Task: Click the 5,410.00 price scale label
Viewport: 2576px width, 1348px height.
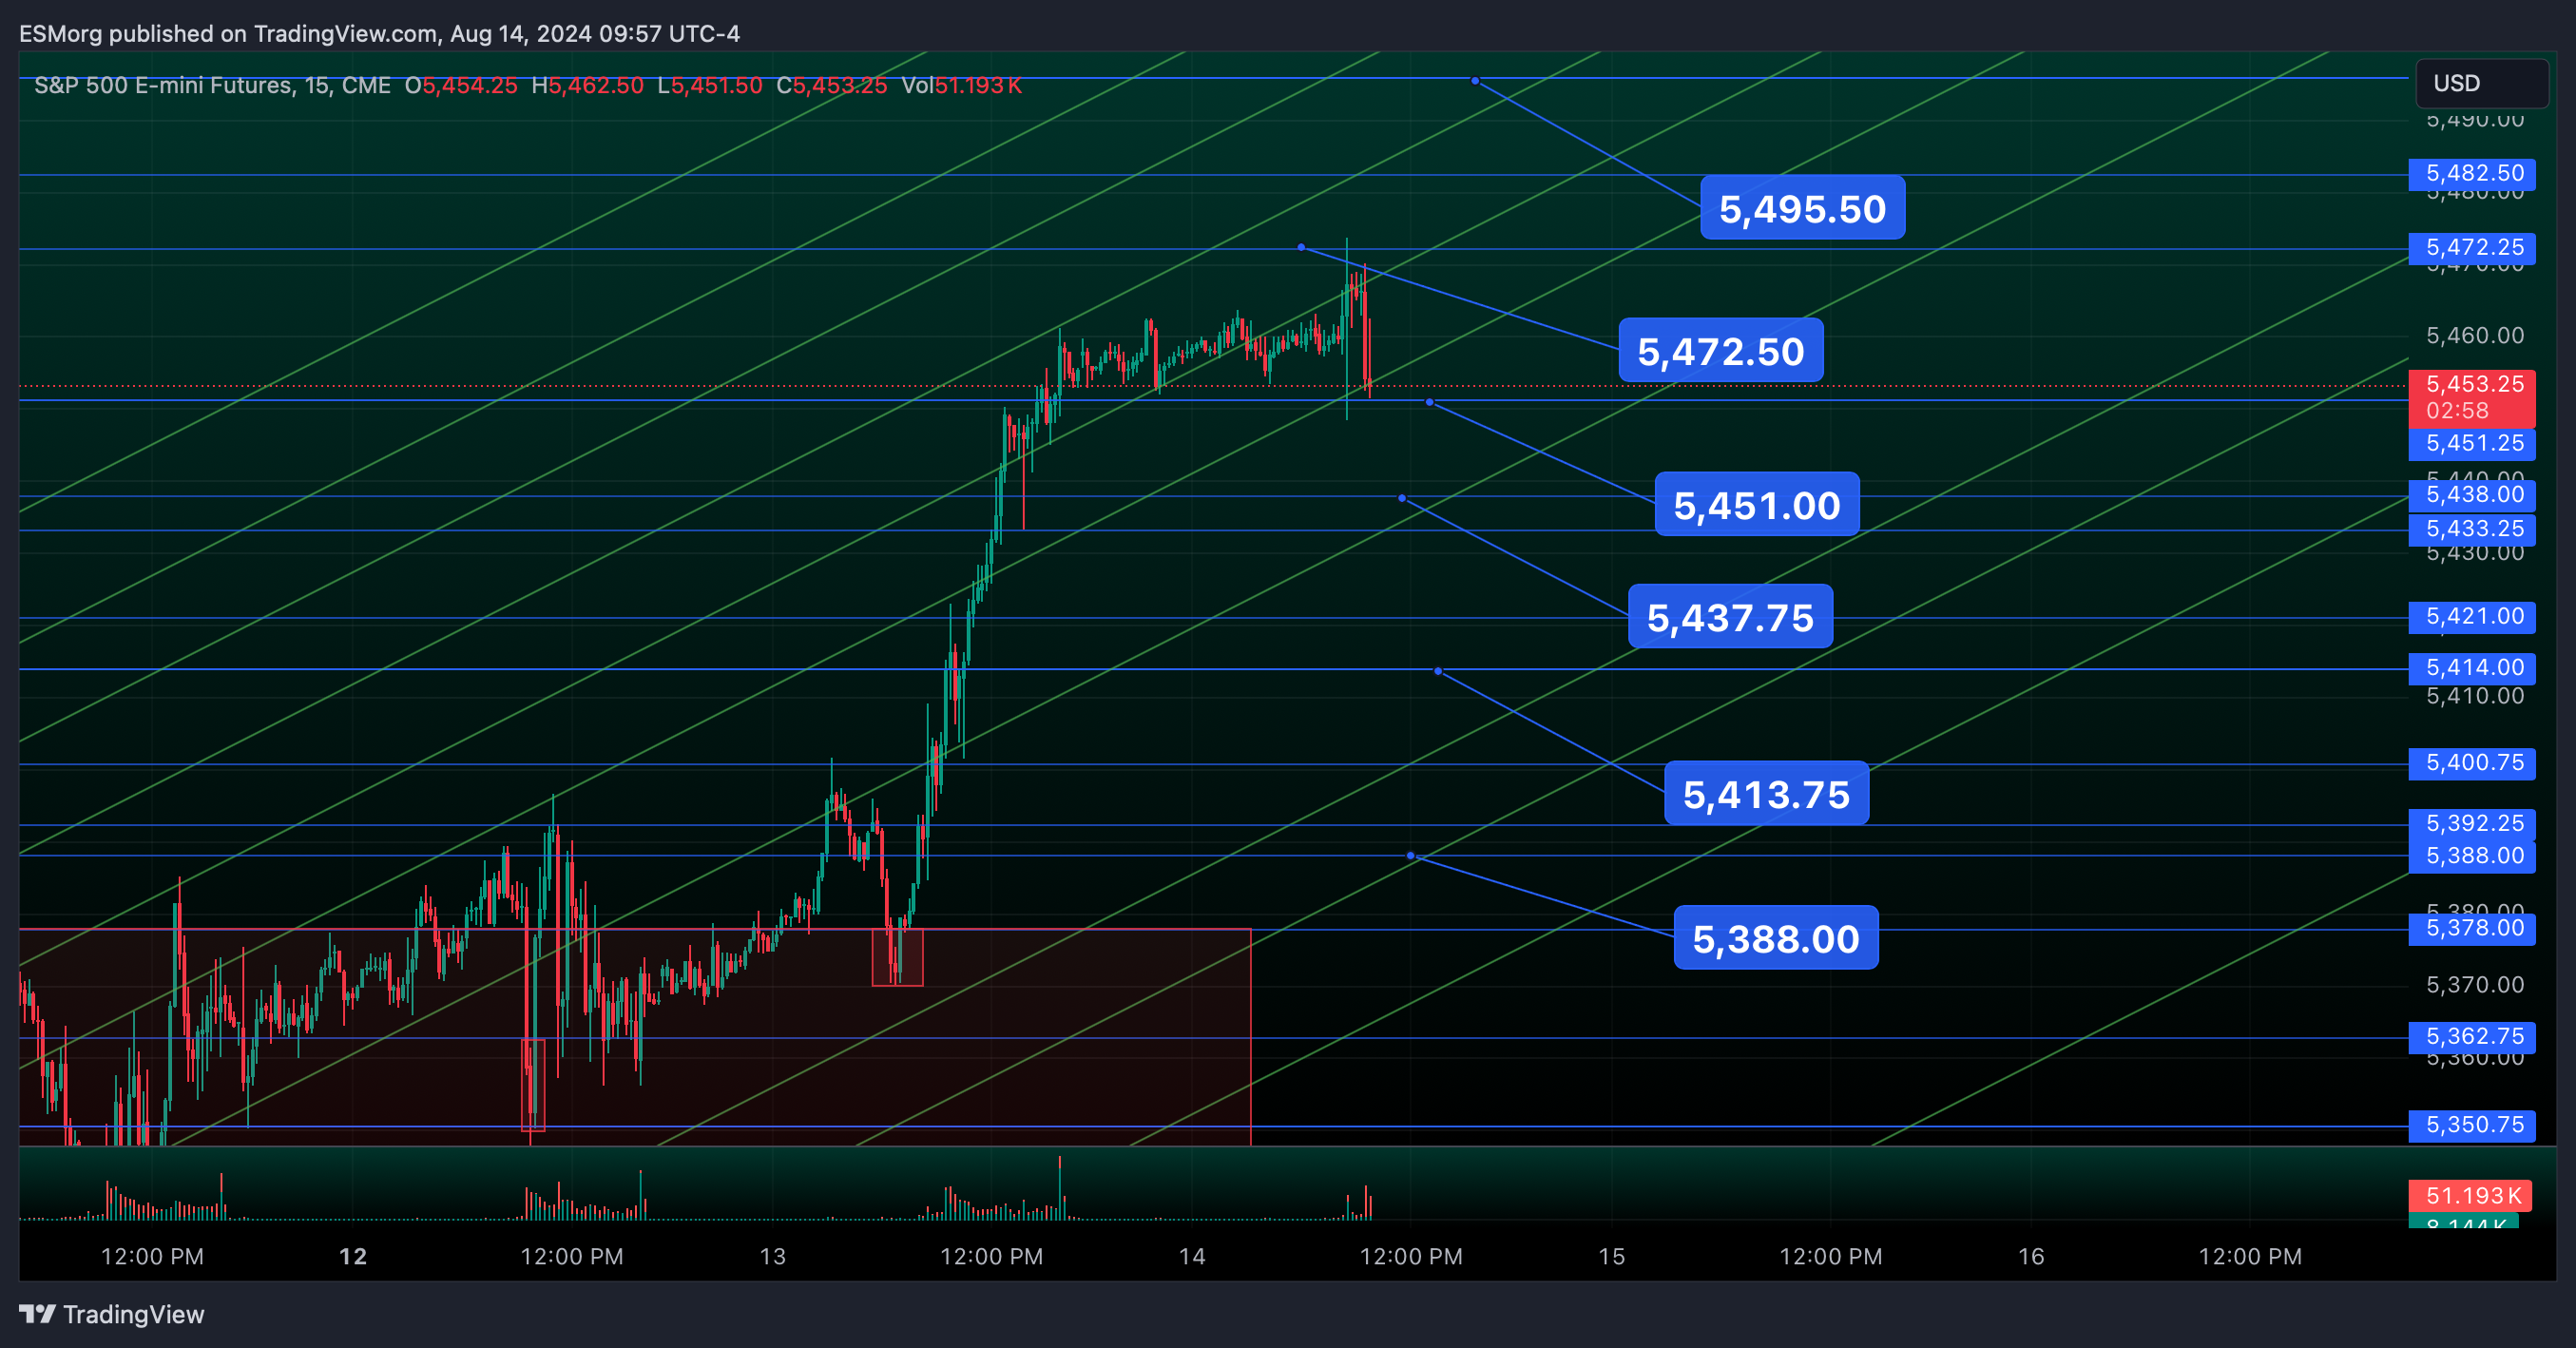Action: pos(2475,696)
